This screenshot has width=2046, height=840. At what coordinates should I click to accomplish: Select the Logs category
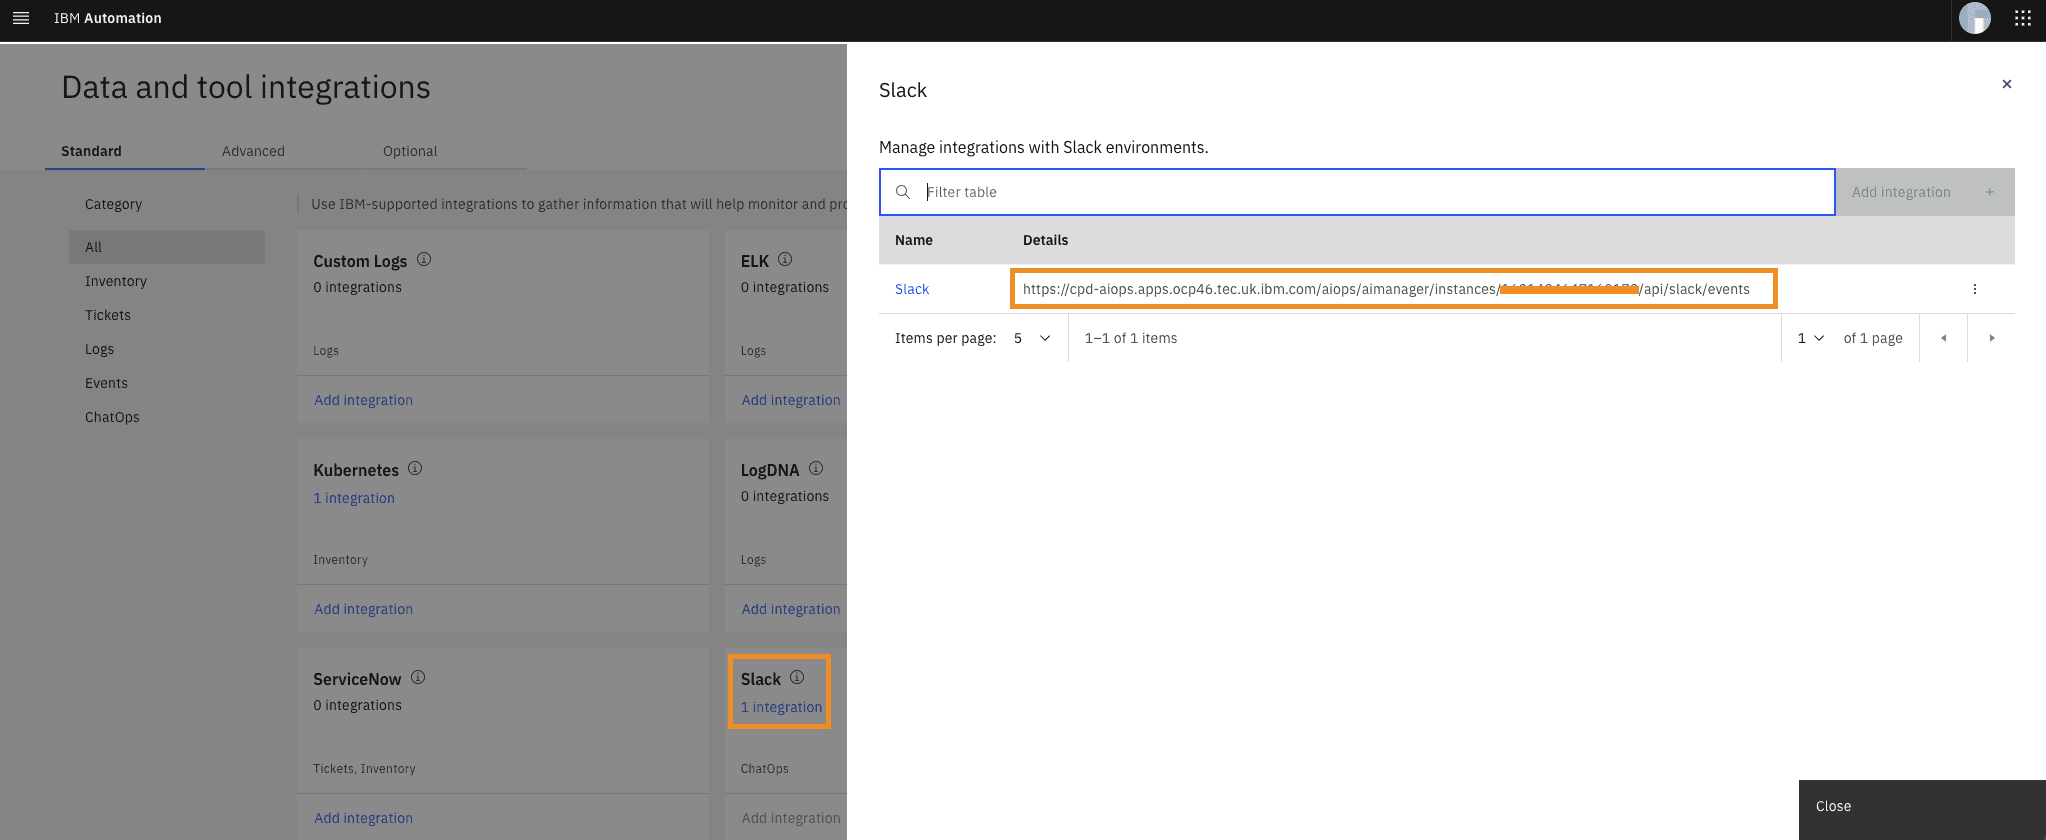99,349
